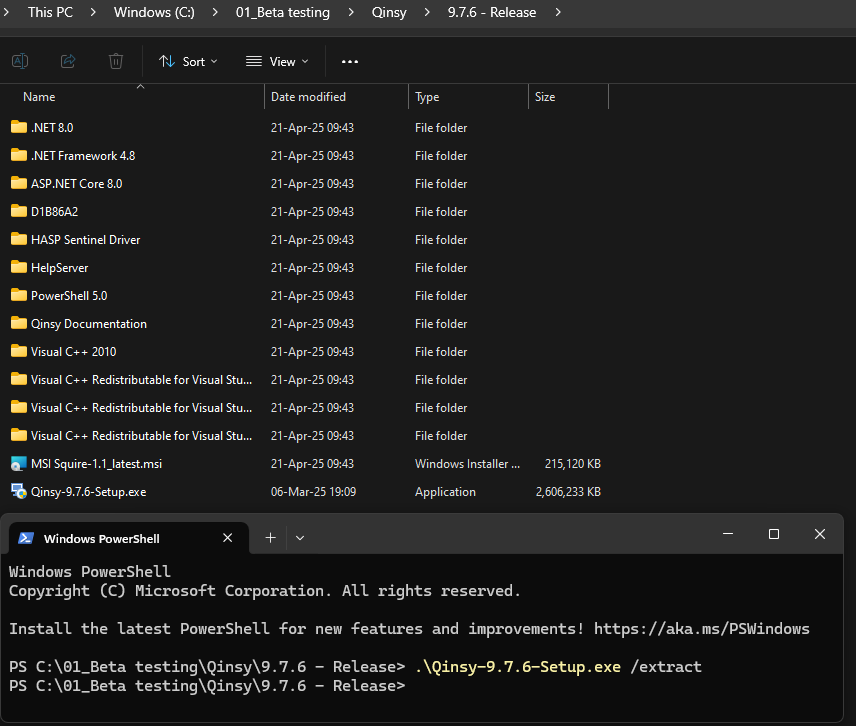Add a new terminal tab

pyautogui.click(x=270, y=538)
